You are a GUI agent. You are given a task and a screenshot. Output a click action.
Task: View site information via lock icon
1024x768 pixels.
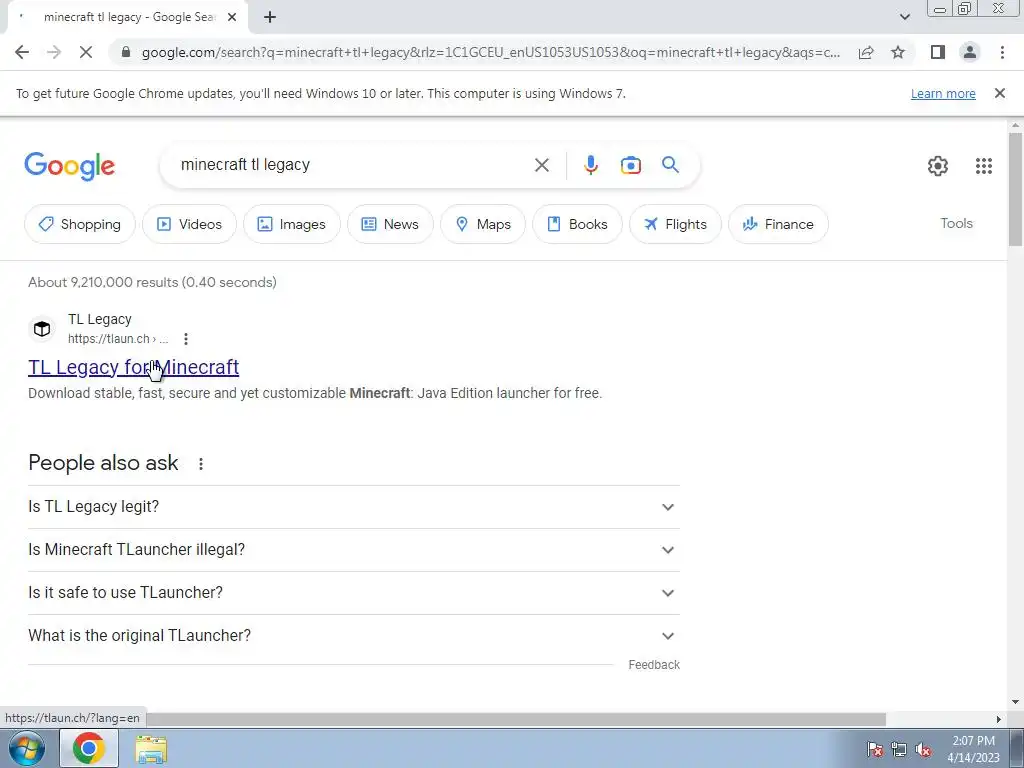pos(126,52)
